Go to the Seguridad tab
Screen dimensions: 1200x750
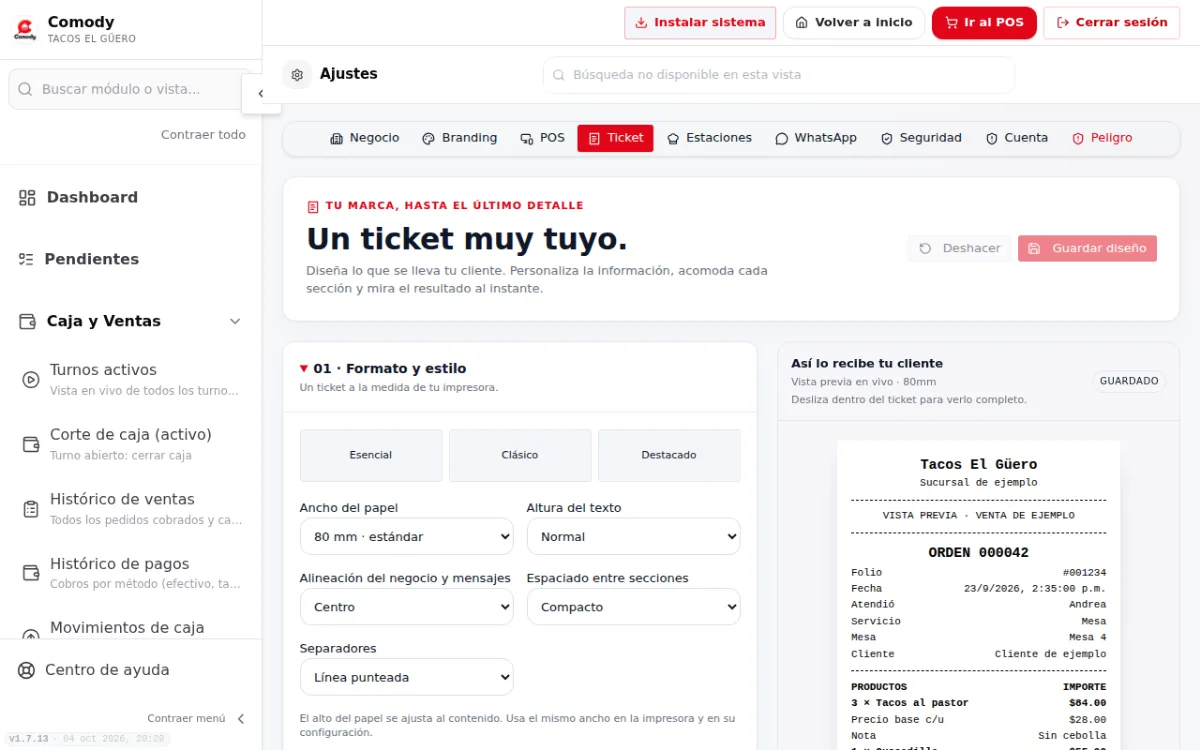pos(921,138)
